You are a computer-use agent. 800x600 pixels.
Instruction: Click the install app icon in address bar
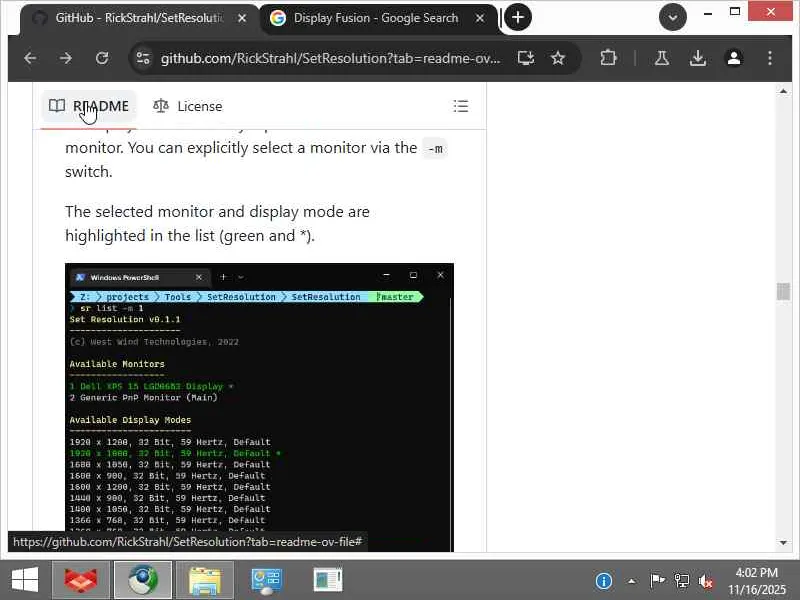526,58
